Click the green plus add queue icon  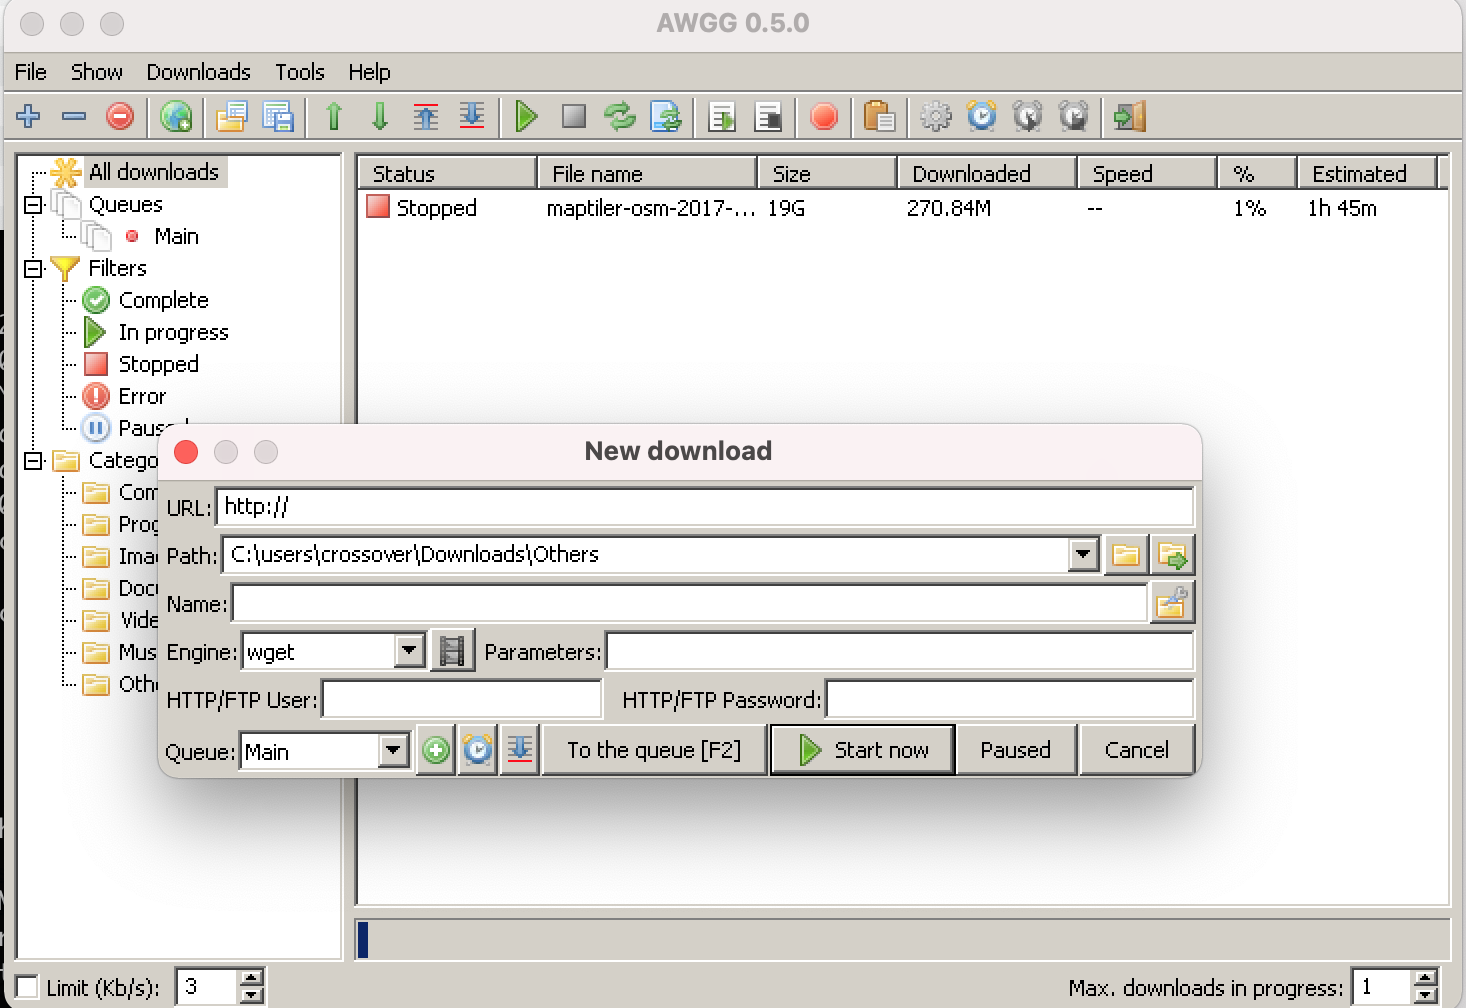pos(436,751)
